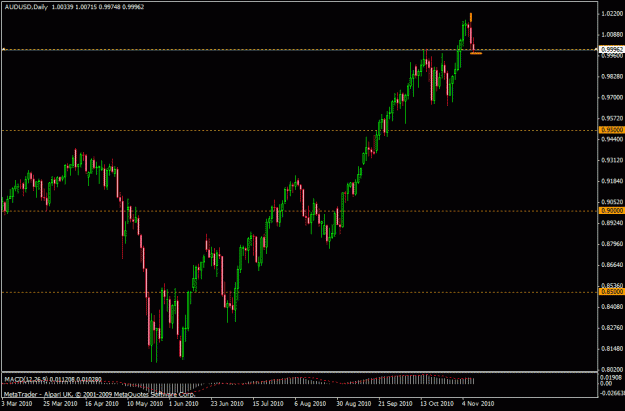This screenshot has height=411, width=625.
Task: Click the 0.82760 price scale label
Action: (x=612, y=328)
